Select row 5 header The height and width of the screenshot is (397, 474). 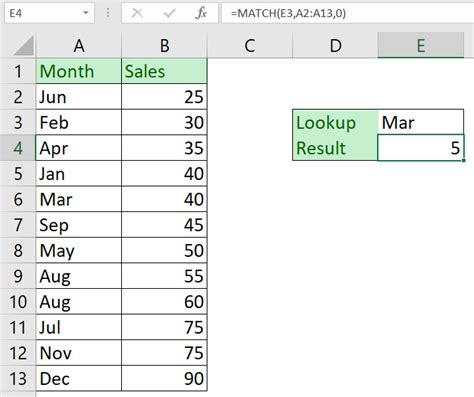(18, 174)
